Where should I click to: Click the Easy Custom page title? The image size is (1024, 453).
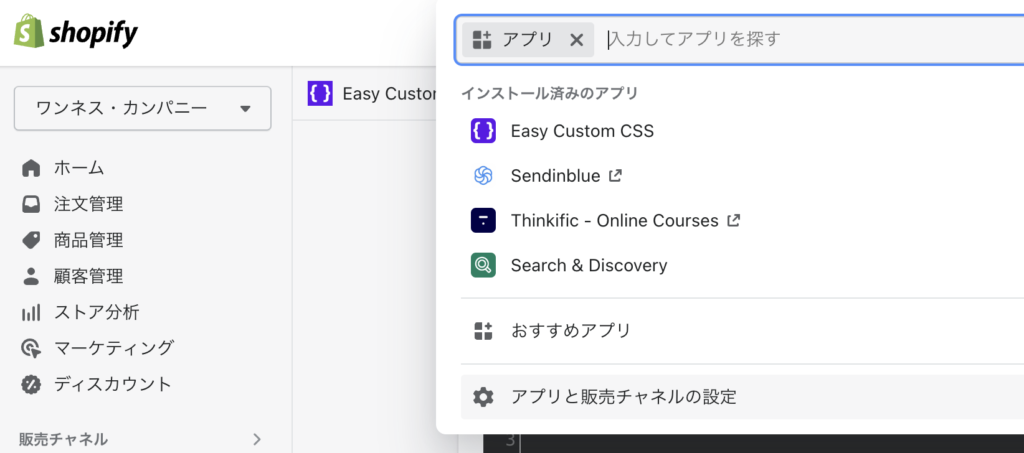390,94
